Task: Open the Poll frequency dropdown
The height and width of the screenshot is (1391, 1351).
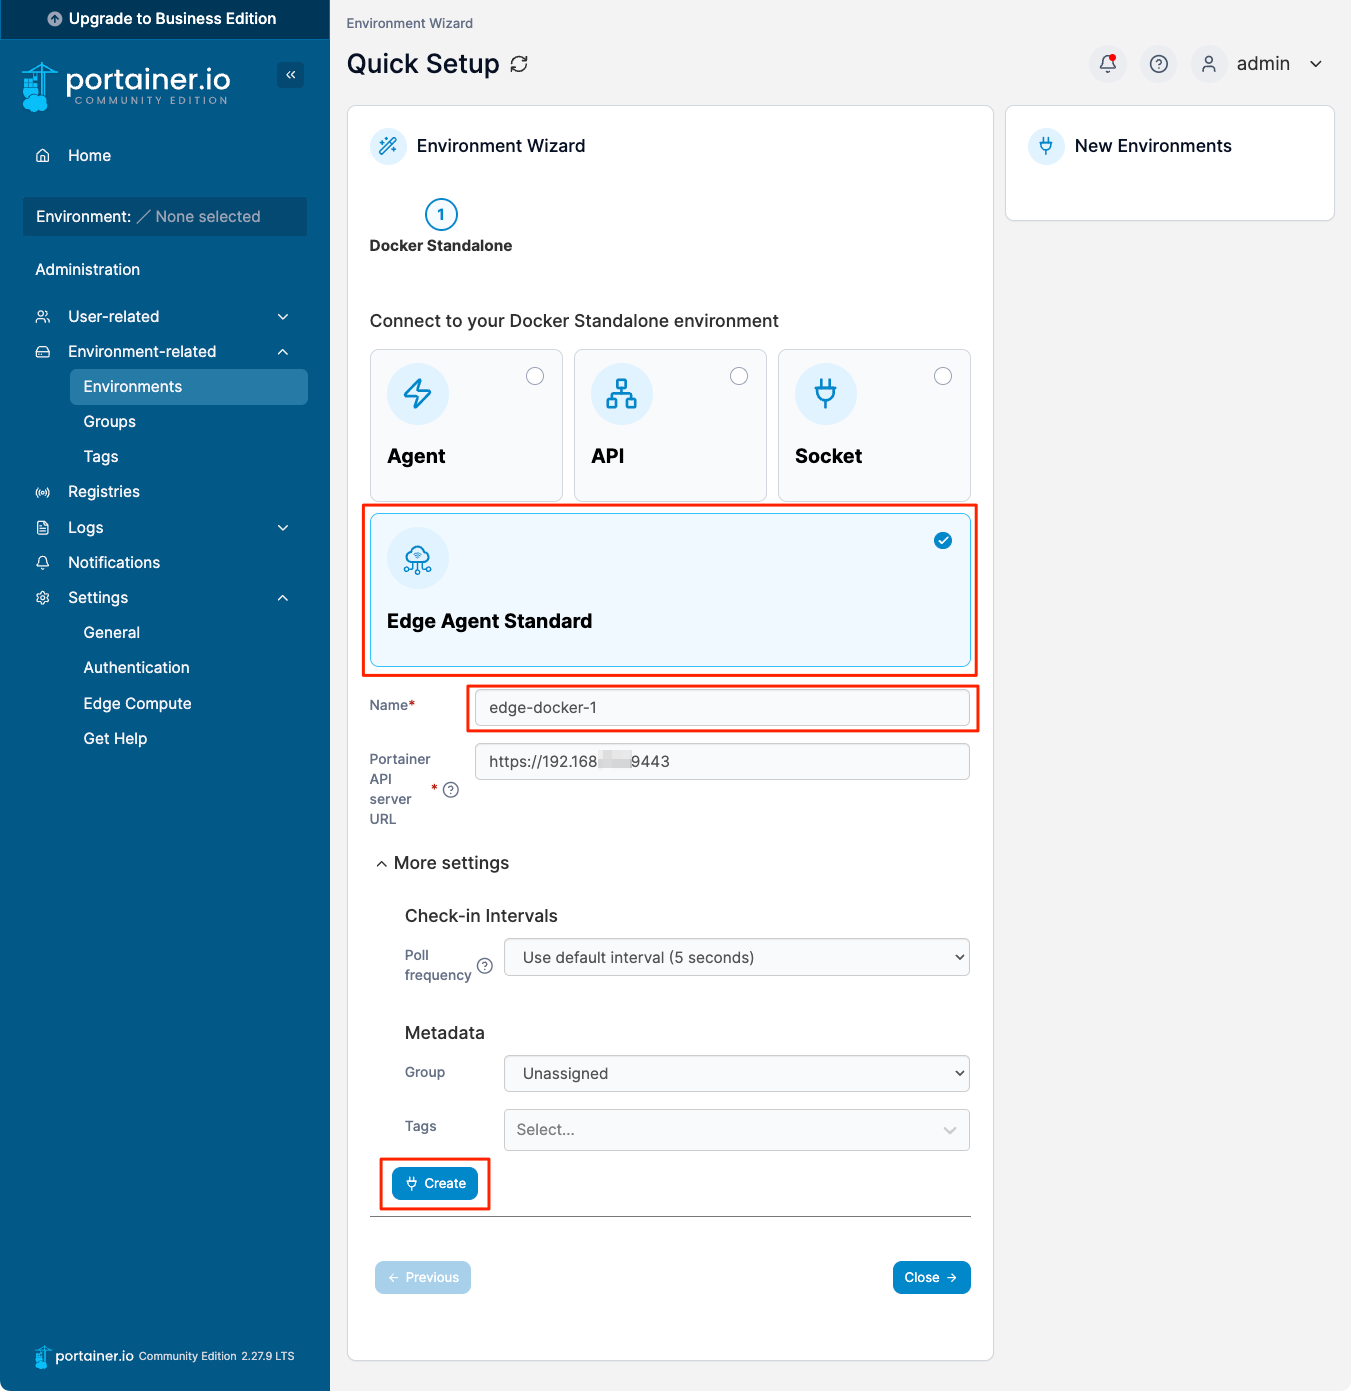Action: point(737,958)
